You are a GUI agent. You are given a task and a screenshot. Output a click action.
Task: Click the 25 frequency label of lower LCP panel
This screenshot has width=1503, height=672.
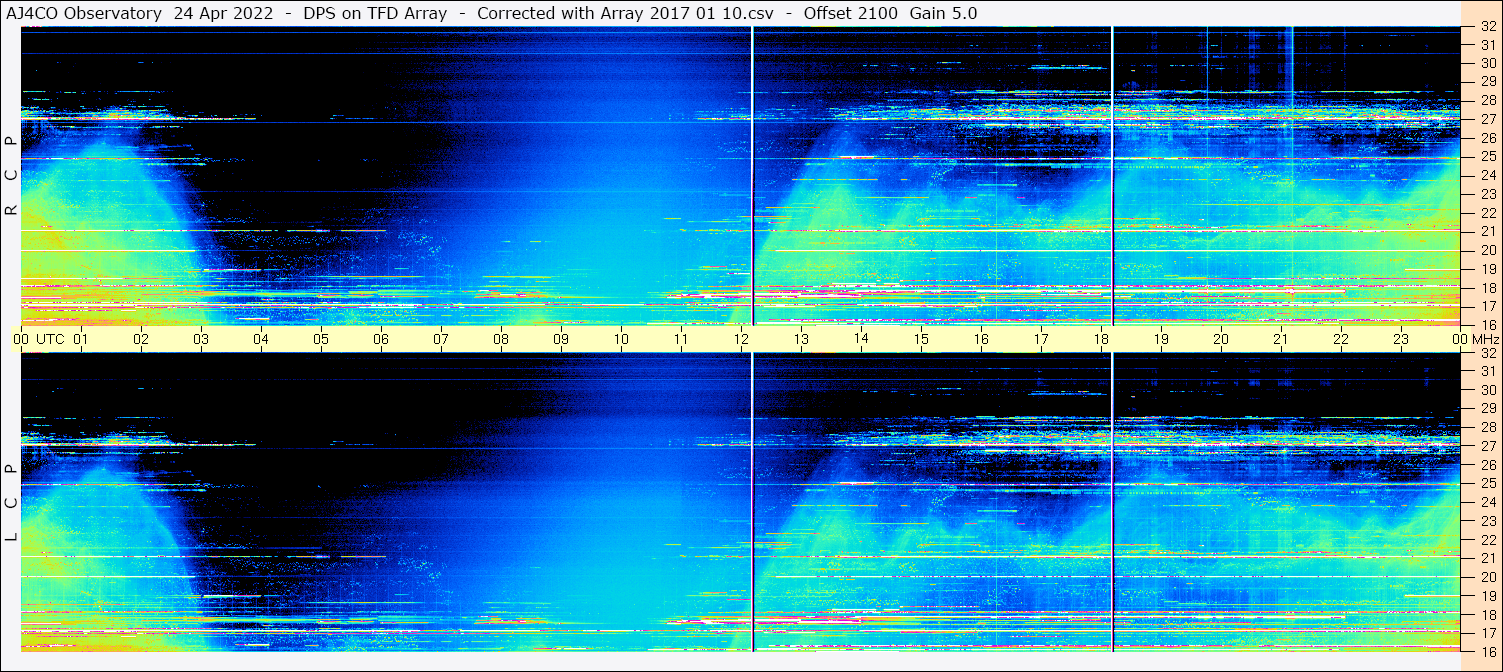pyautogui.click(x=1488, y=483)
